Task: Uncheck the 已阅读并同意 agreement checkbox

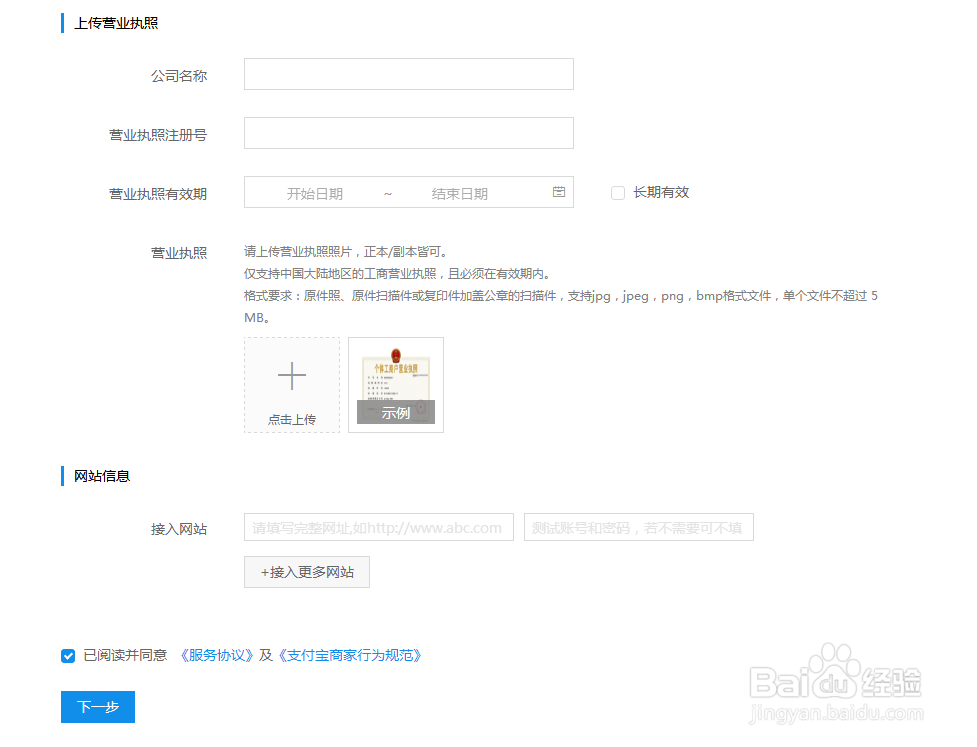Action: [67, 656]
